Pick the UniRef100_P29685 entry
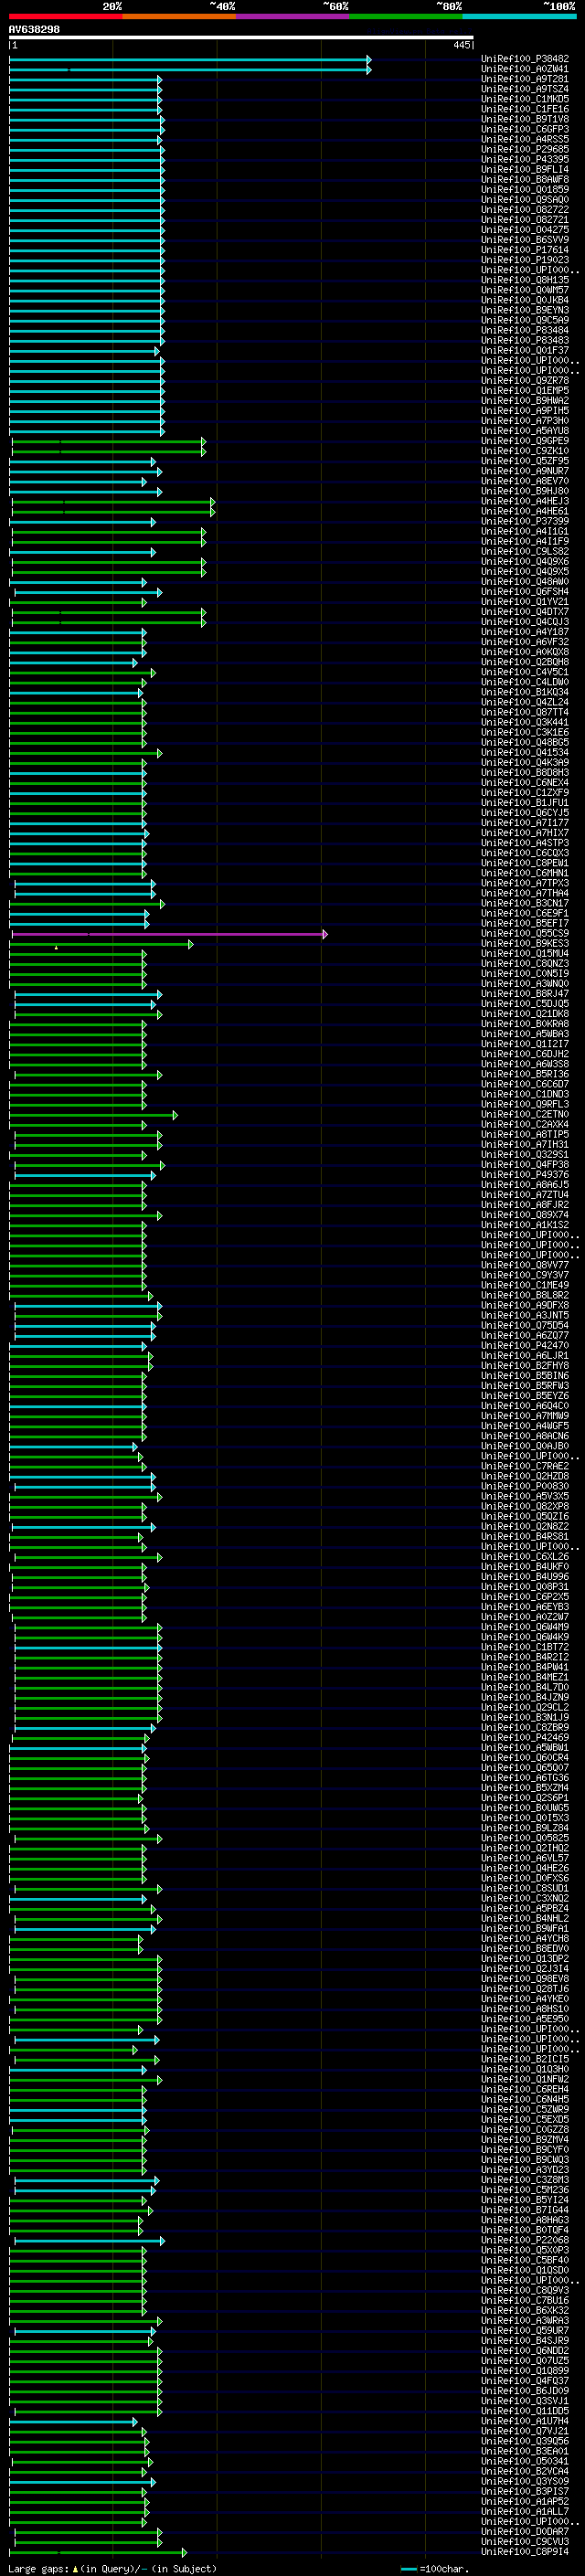Image resolution: width=585 pixels, height=2576 pixels. [x=525, y=150]
